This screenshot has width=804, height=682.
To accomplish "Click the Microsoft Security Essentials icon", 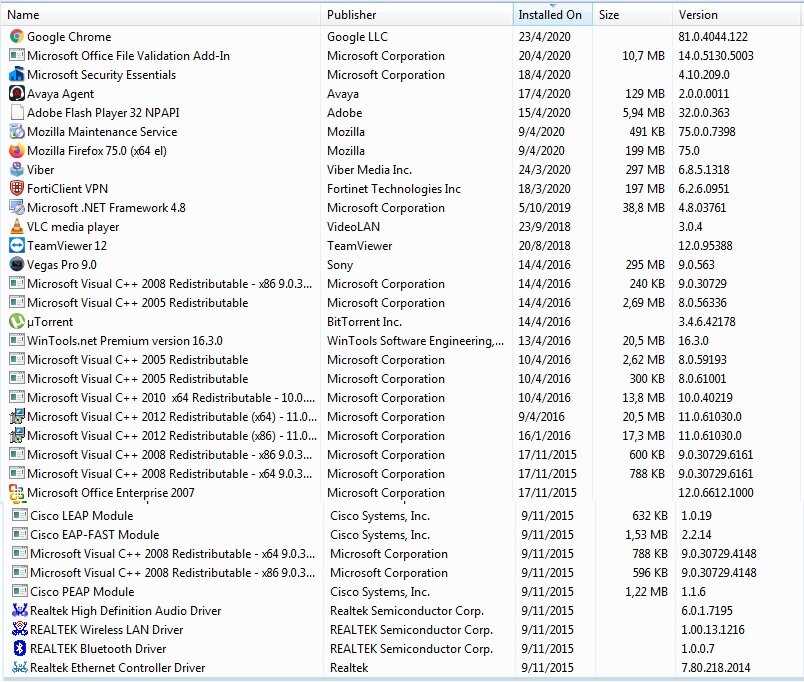I will click(x=17, y=74).
